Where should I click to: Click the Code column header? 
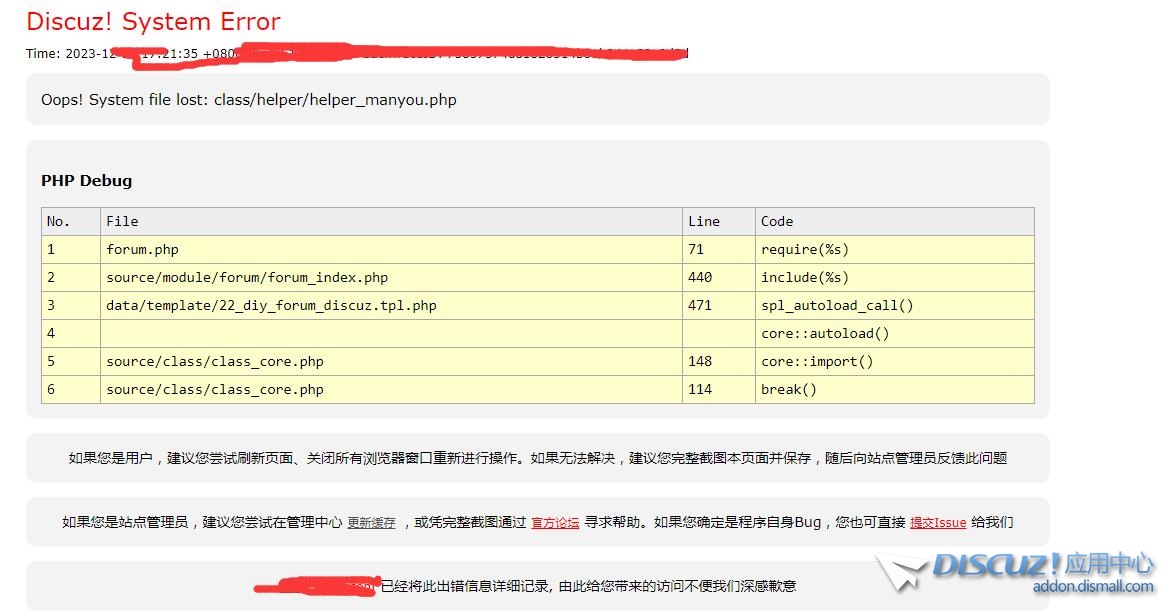pyautogui.click(x=777, y=222)
